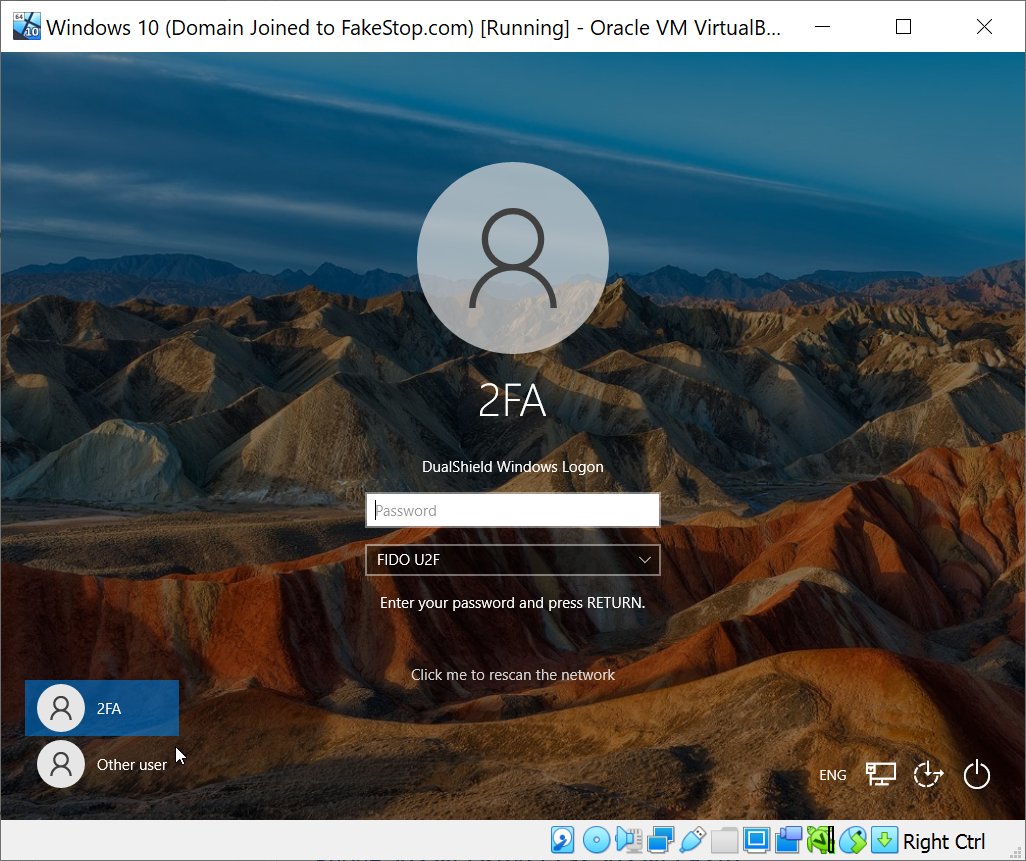Screen dimensions: 1026x861
Task: Select the 2FA user account
Action: pos(102,708)
